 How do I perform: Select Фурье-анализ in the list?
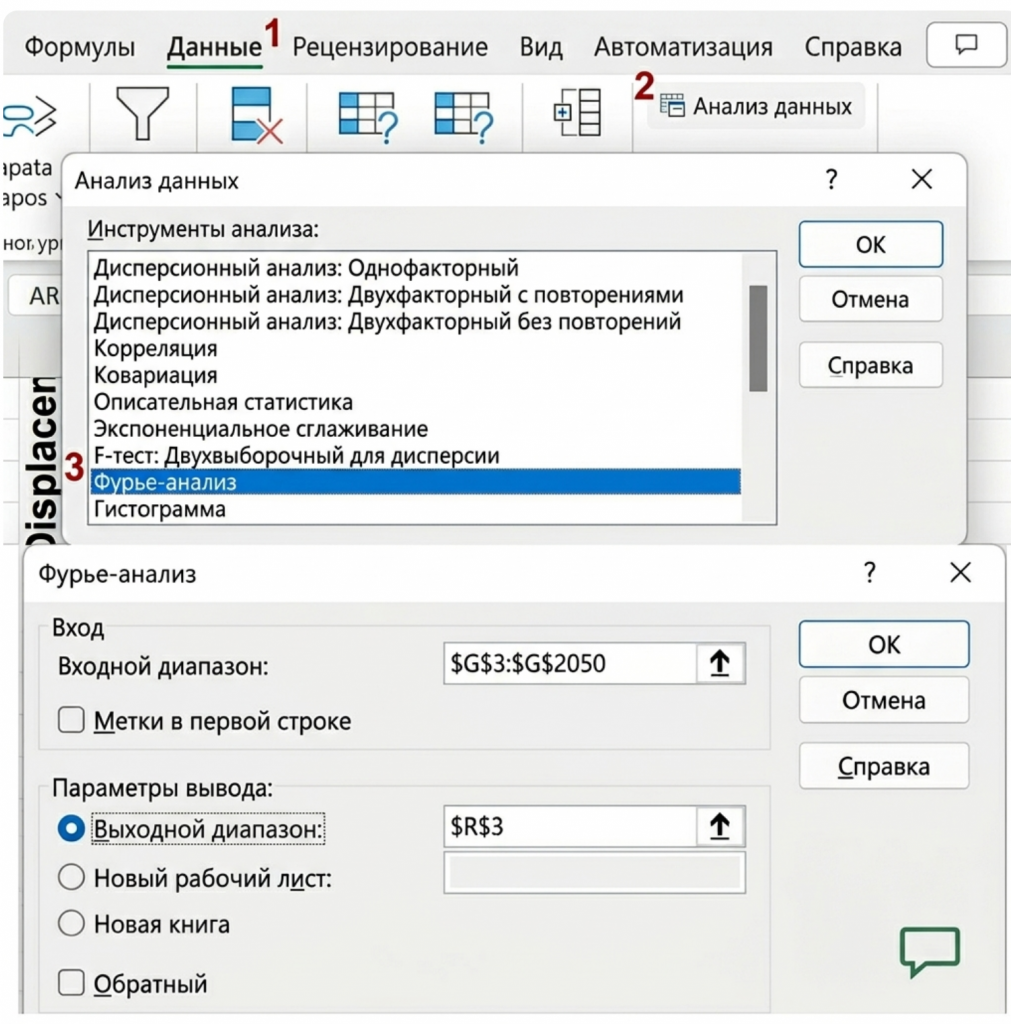pyautogui.click(x=415, y=482)
